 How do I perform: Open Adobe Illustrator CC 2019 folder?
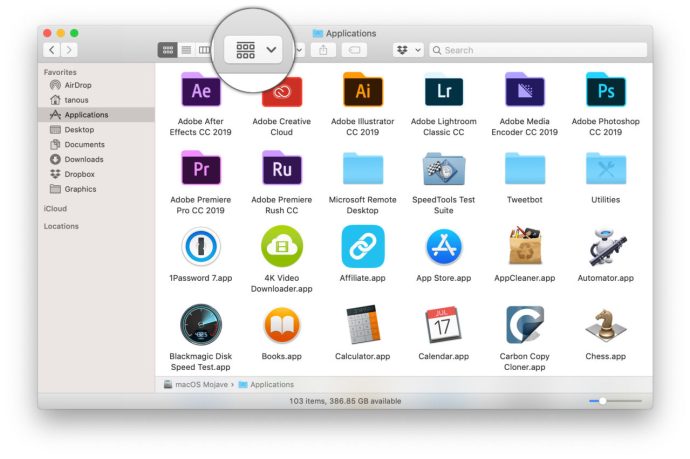pyautogui.click(x=363, y=91)
